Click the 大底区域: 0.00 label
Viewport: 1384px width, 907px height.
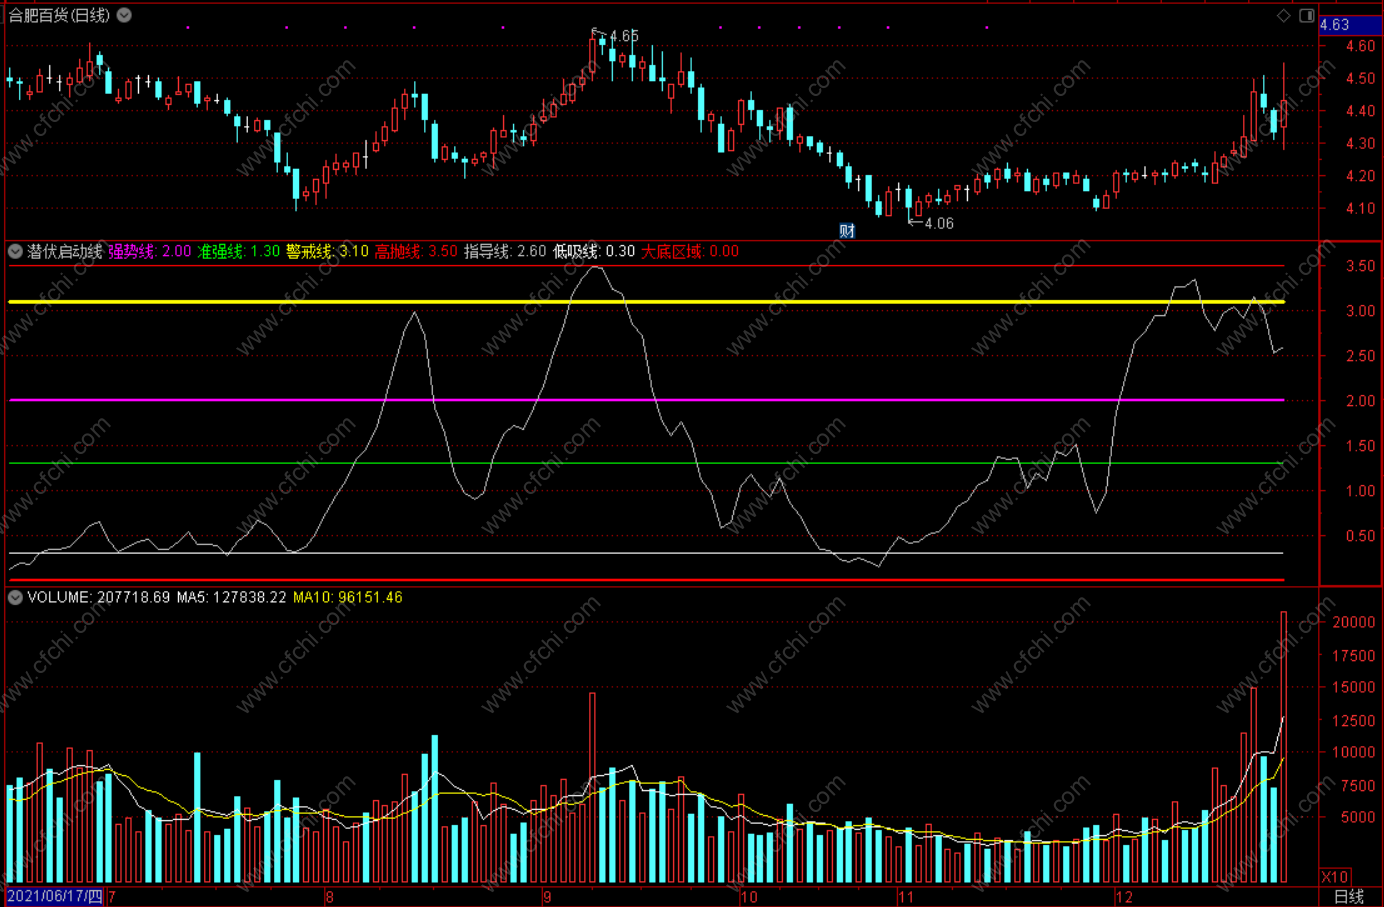click(690, 251)
